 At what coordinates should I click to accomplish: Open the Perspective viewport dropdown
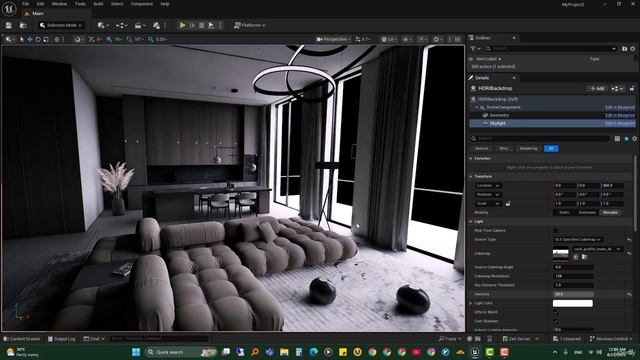click(x=333, y=39)
